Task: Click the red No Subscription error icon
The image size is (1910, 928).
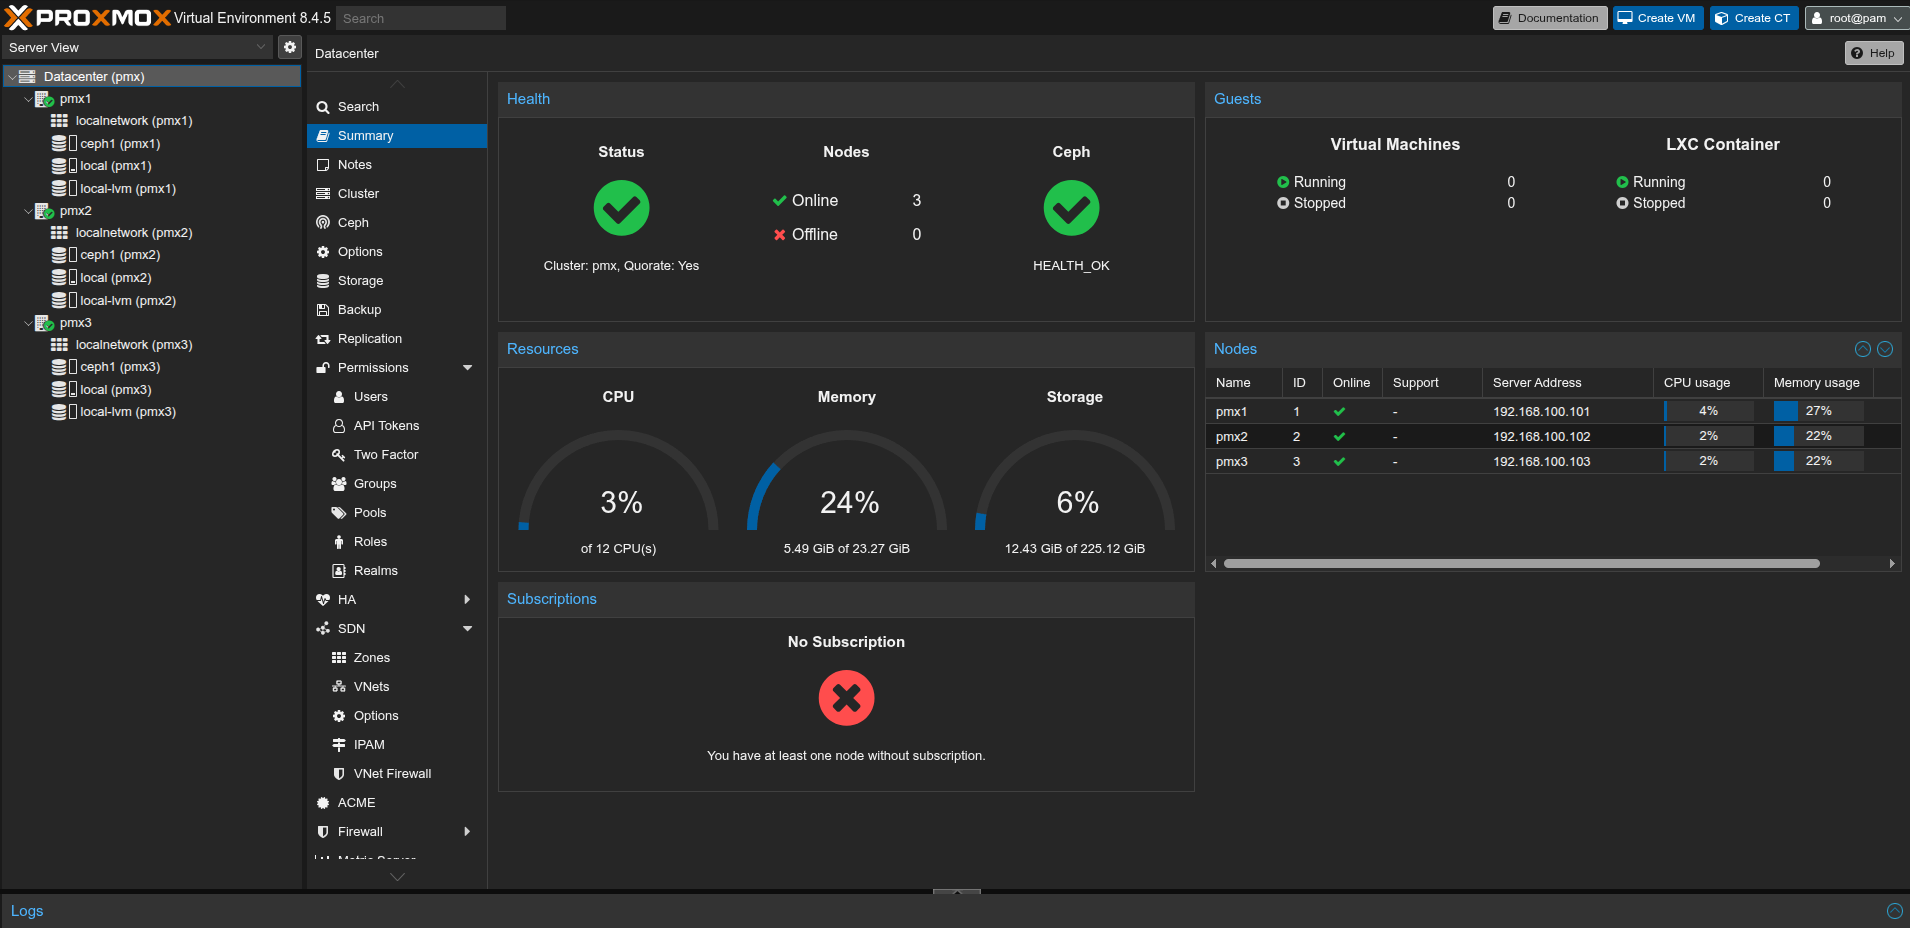Action: point(846,698)
